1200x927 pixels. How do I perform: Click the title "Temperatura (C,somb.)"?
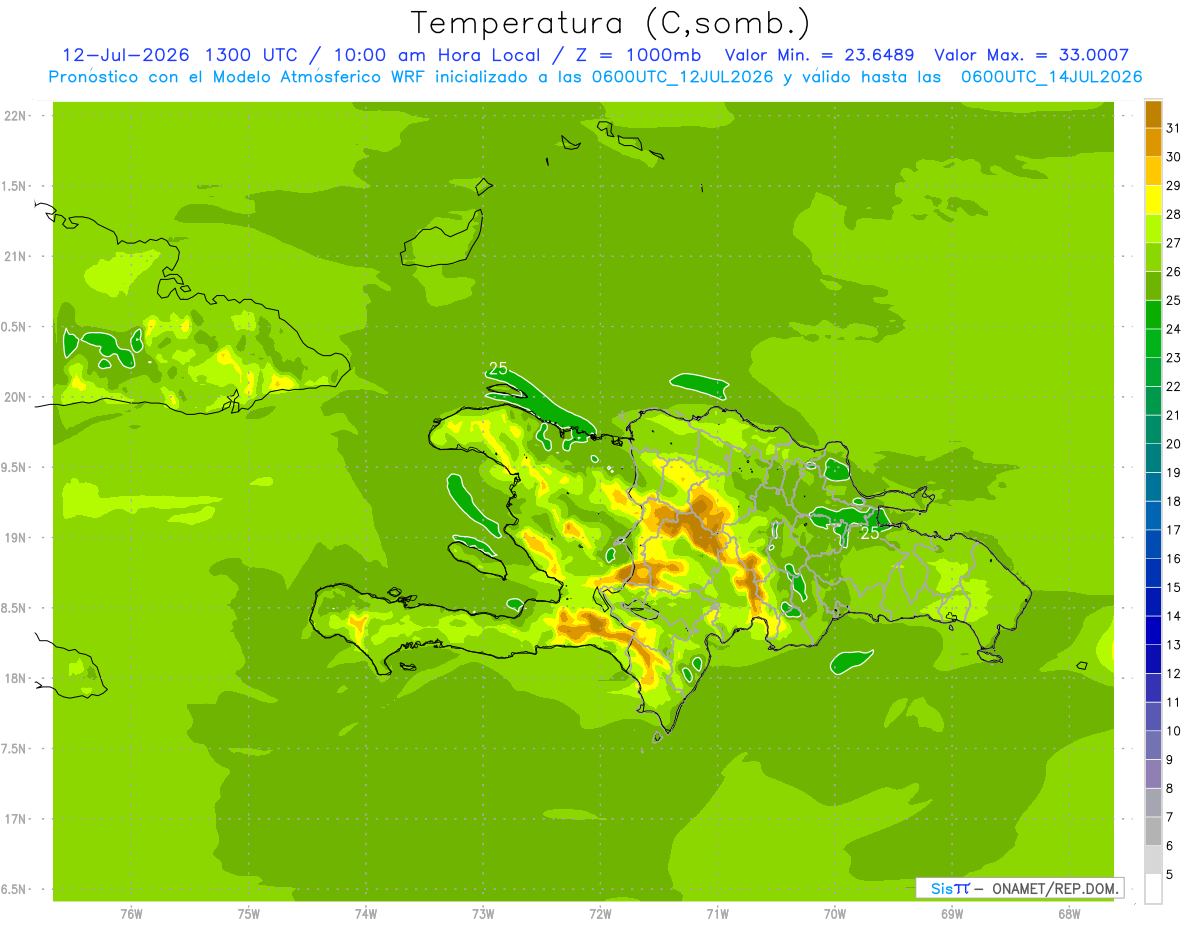coord(611,23)
